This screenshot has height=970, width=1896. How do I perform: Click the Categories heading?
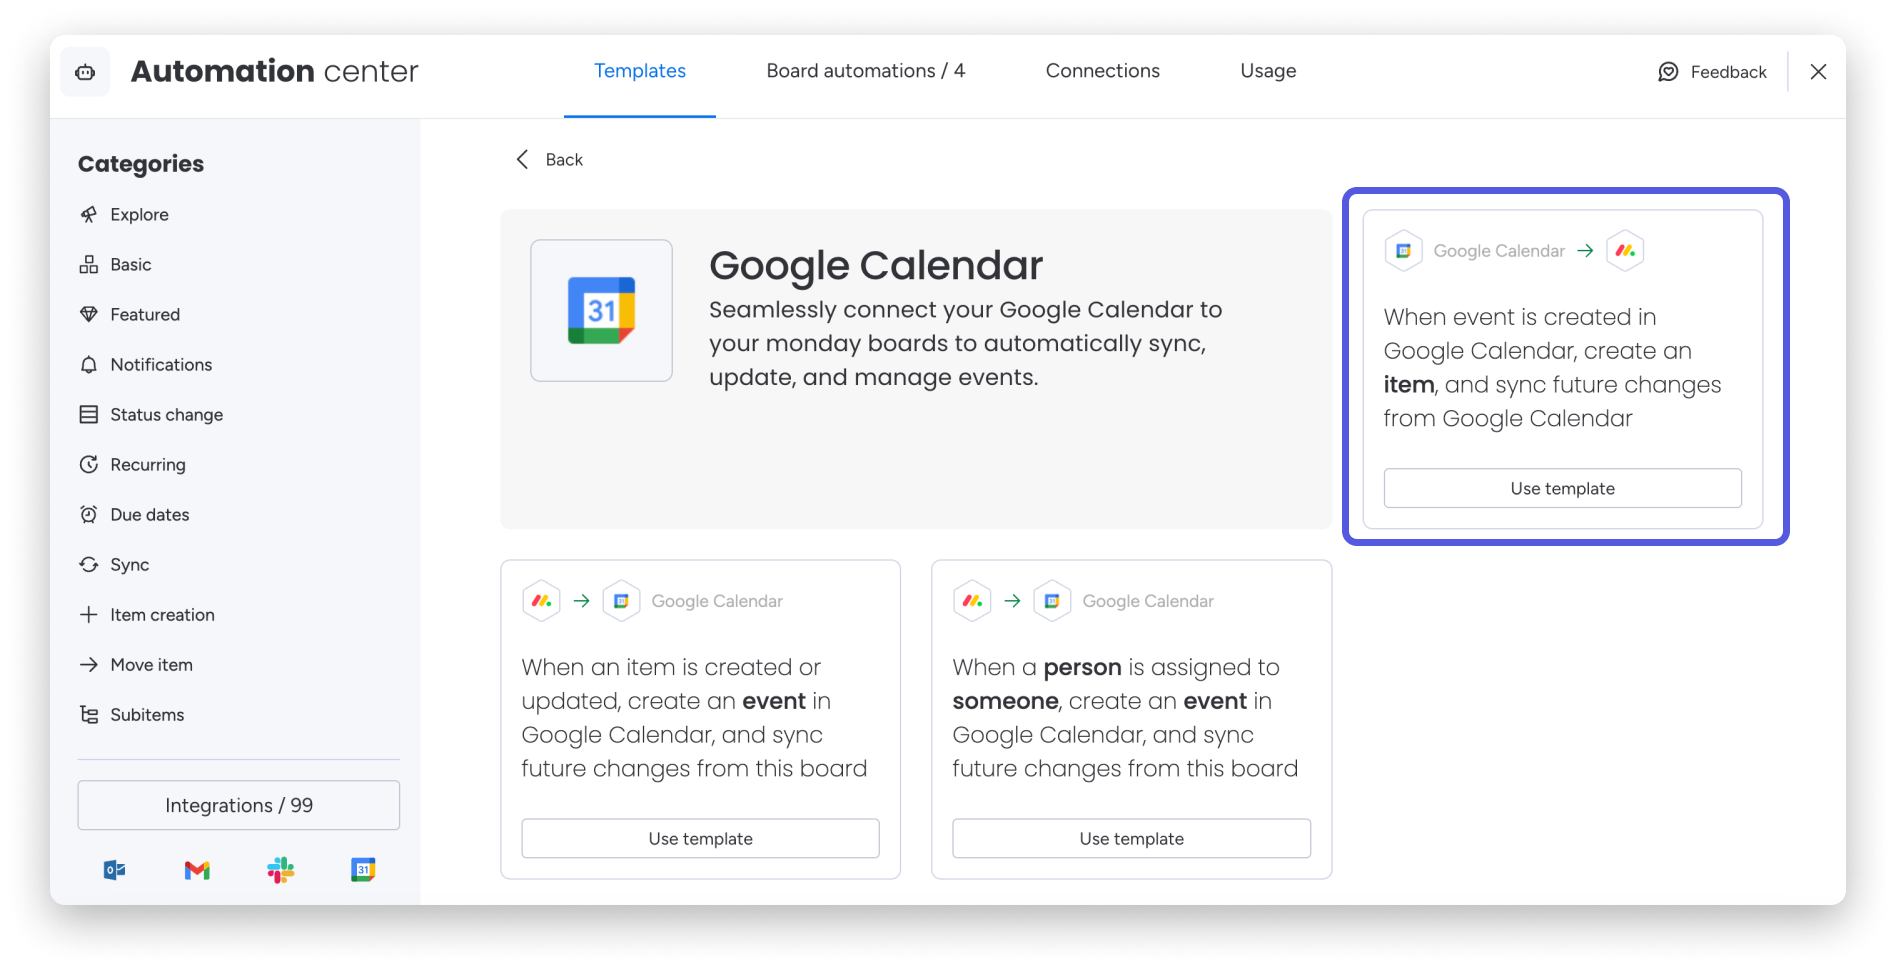141,164
